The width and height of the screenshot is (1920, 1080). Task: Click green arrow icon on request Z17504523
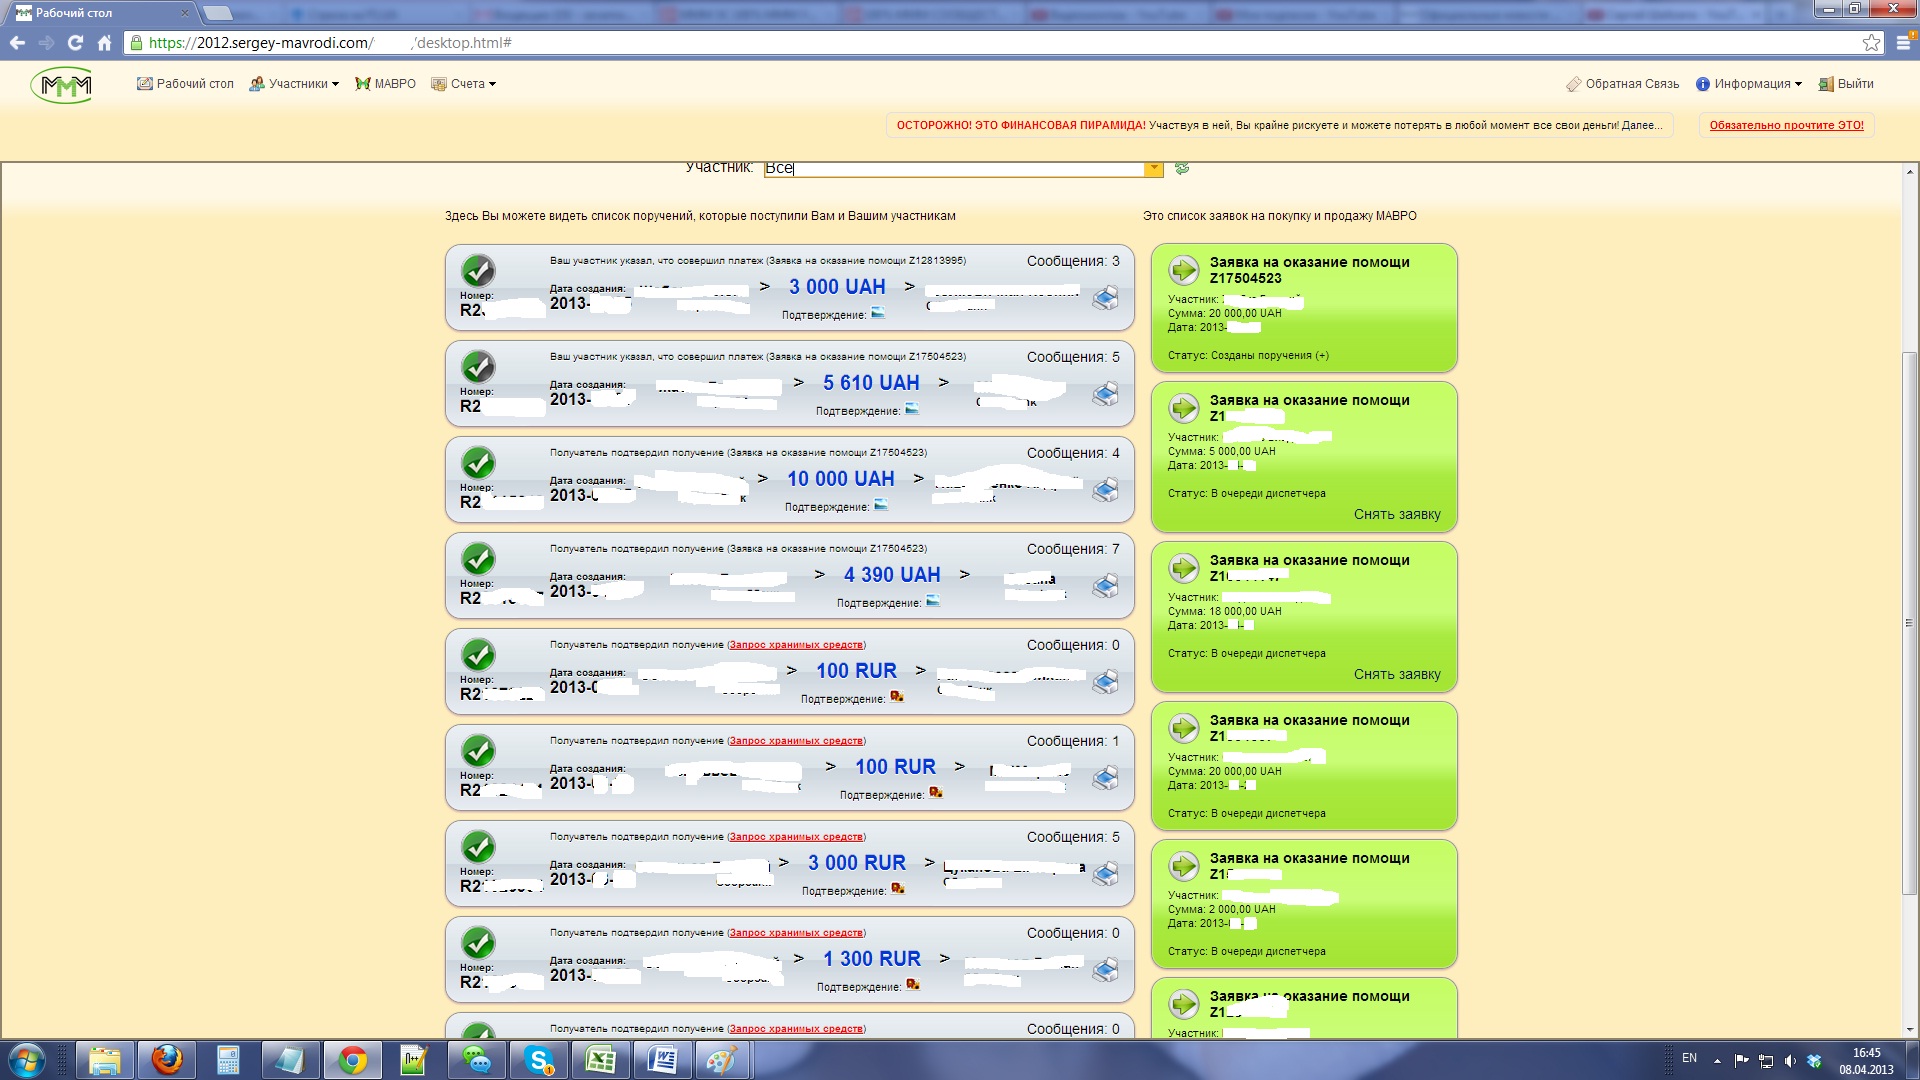(x=1184, y=269)
